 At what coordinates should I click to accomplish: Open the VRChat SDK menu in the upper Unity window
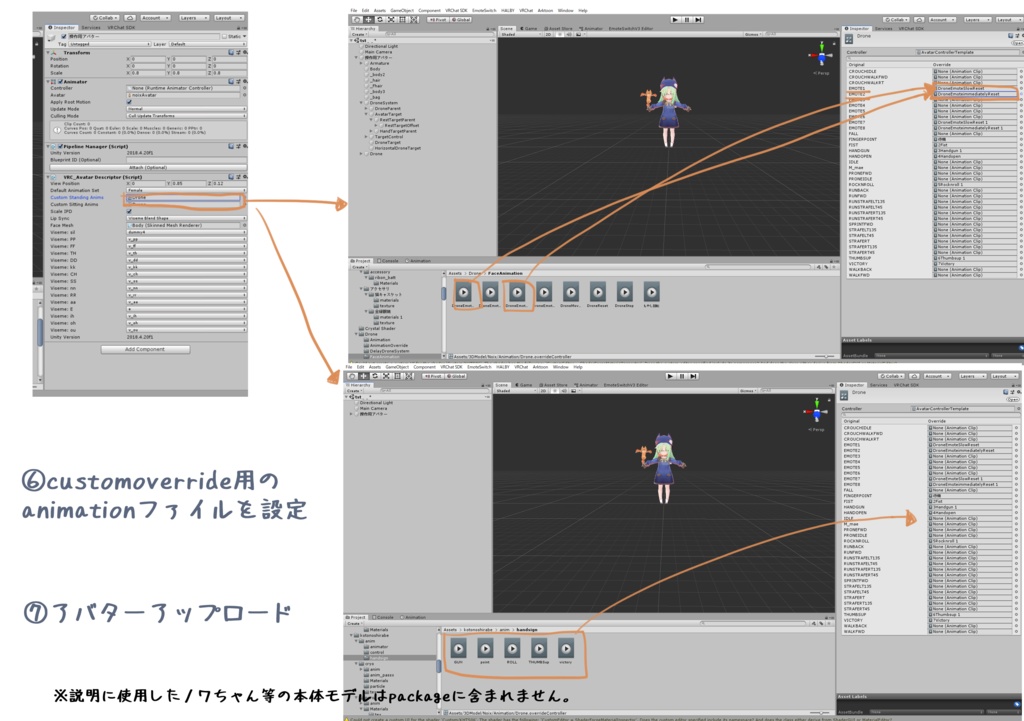tap(456, 10)
